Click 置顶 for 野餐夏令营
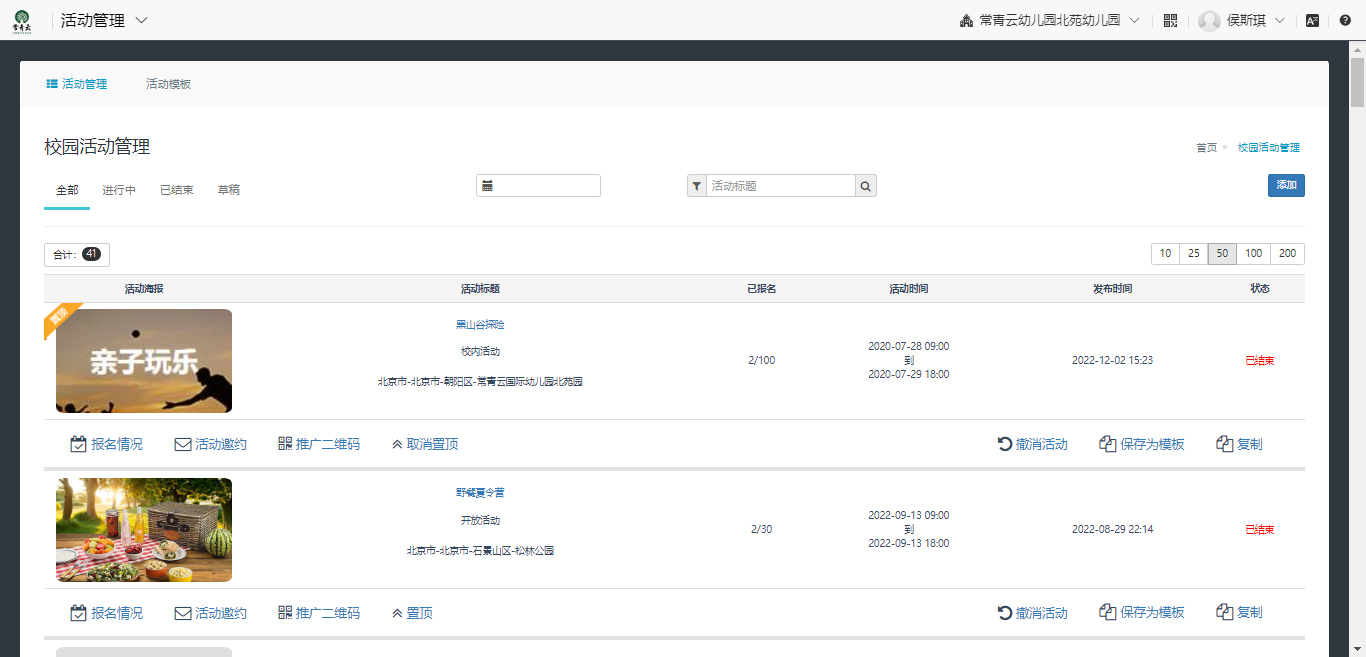This screenshot has height=657, width=1366. [x=412, y=613]
